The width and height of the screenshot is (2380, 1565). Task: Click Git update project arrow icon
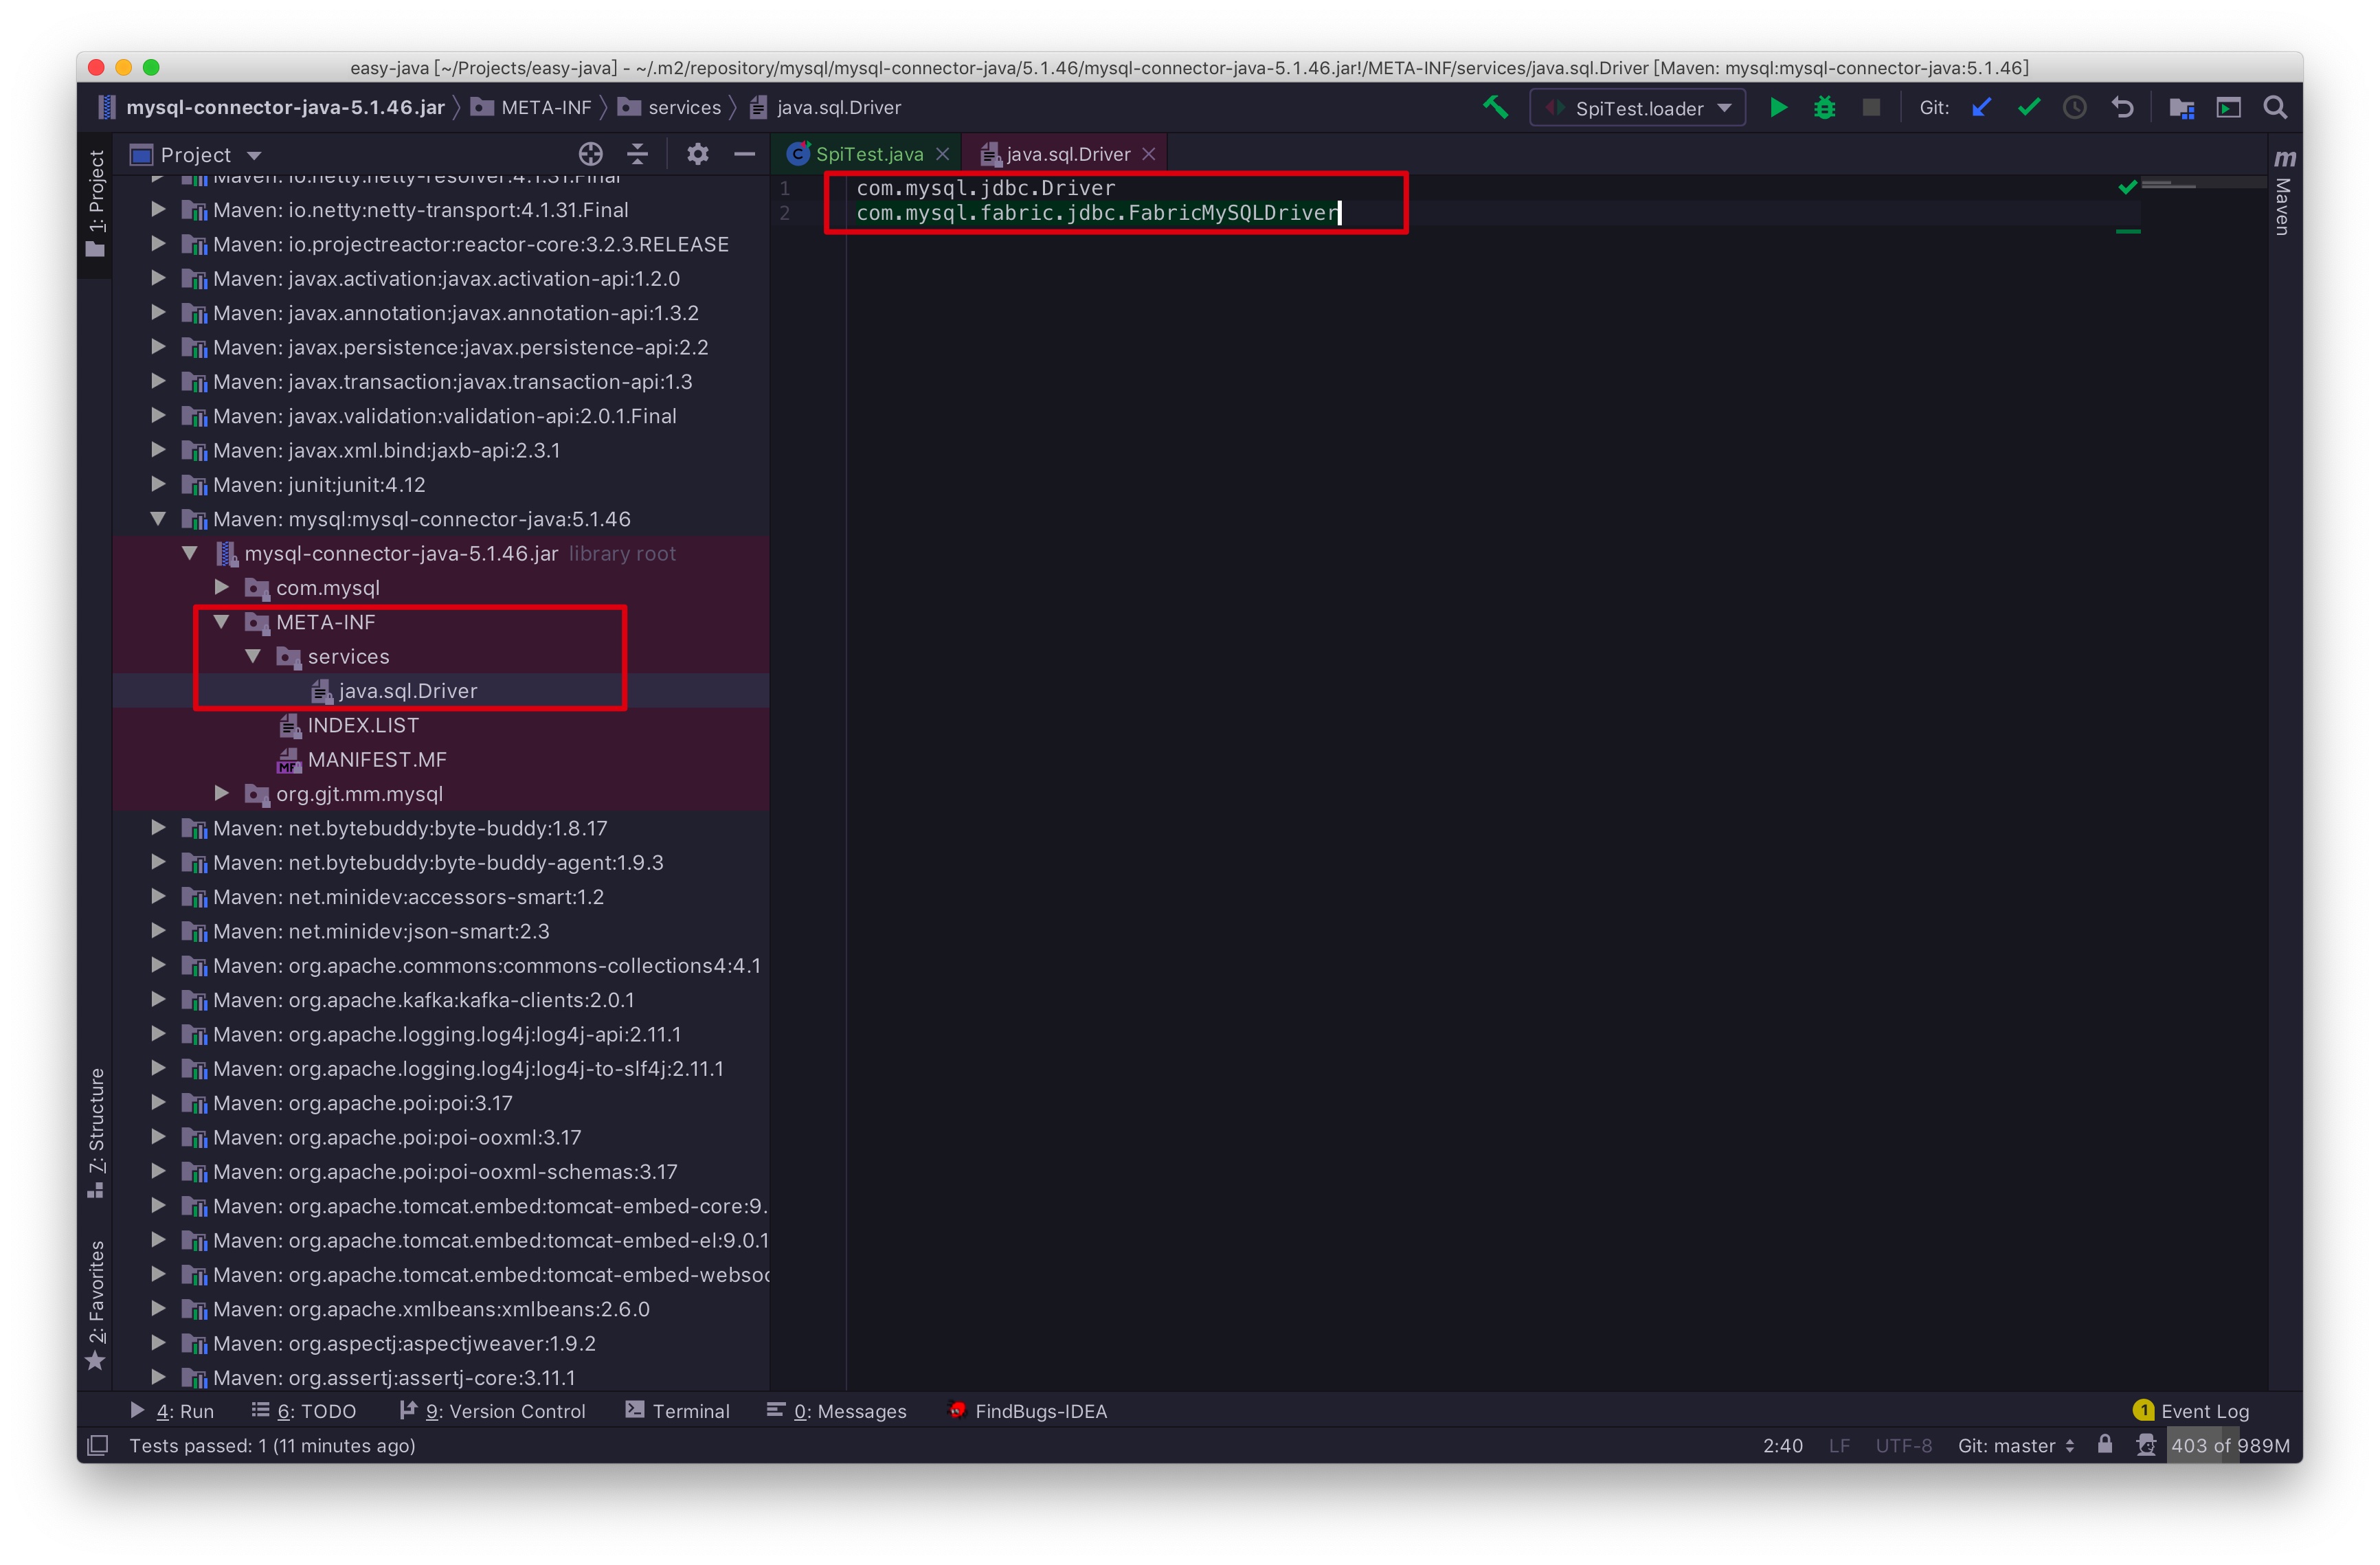click(1981, 107)
